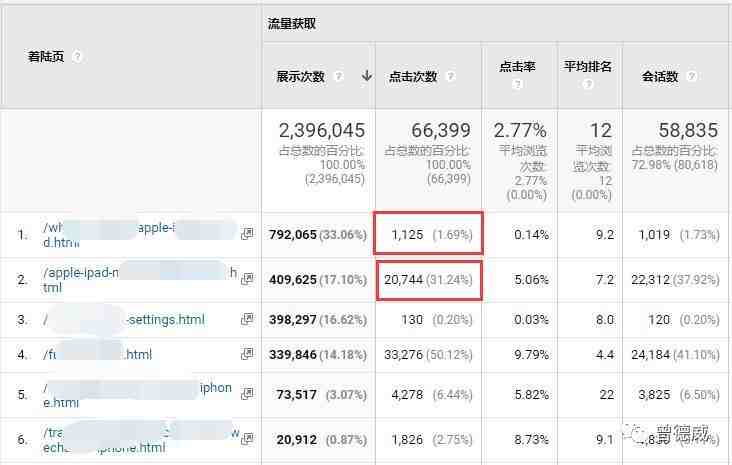This screenshot has height=465, width=732.
Task: Select clicks value 4,278
Action: pyautogui.click(x=408, y=395)
